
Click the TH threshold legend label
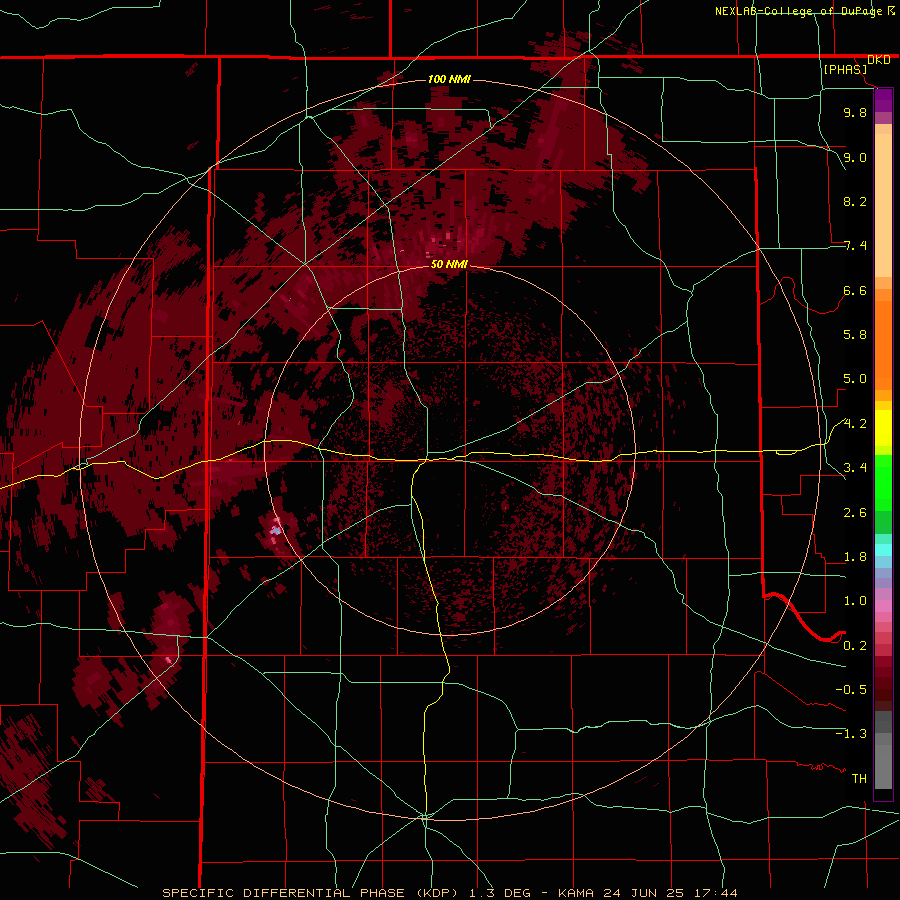point(859,779)
